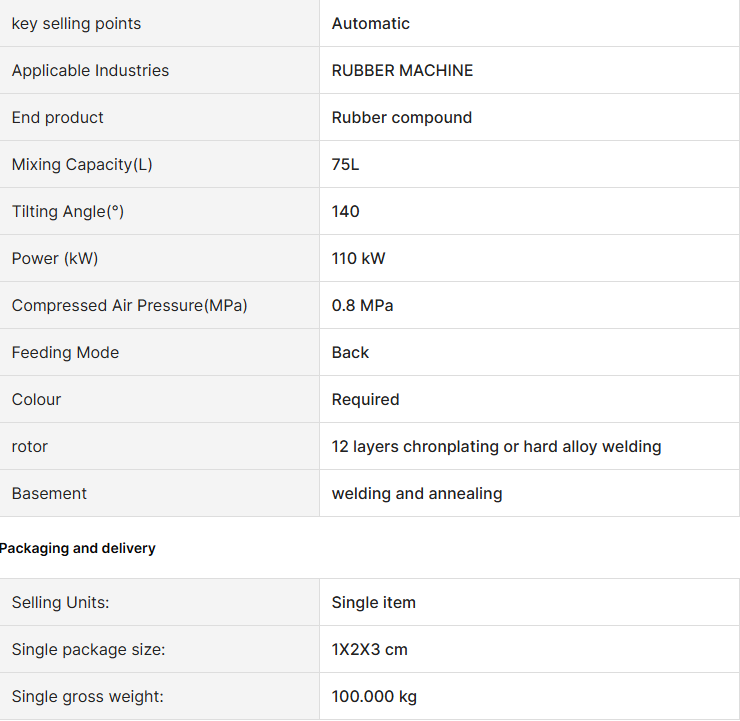This screenshot has width=740, height=721.
Task: Click the 'RUBBER MACHINE' value text
Action: 402,70
